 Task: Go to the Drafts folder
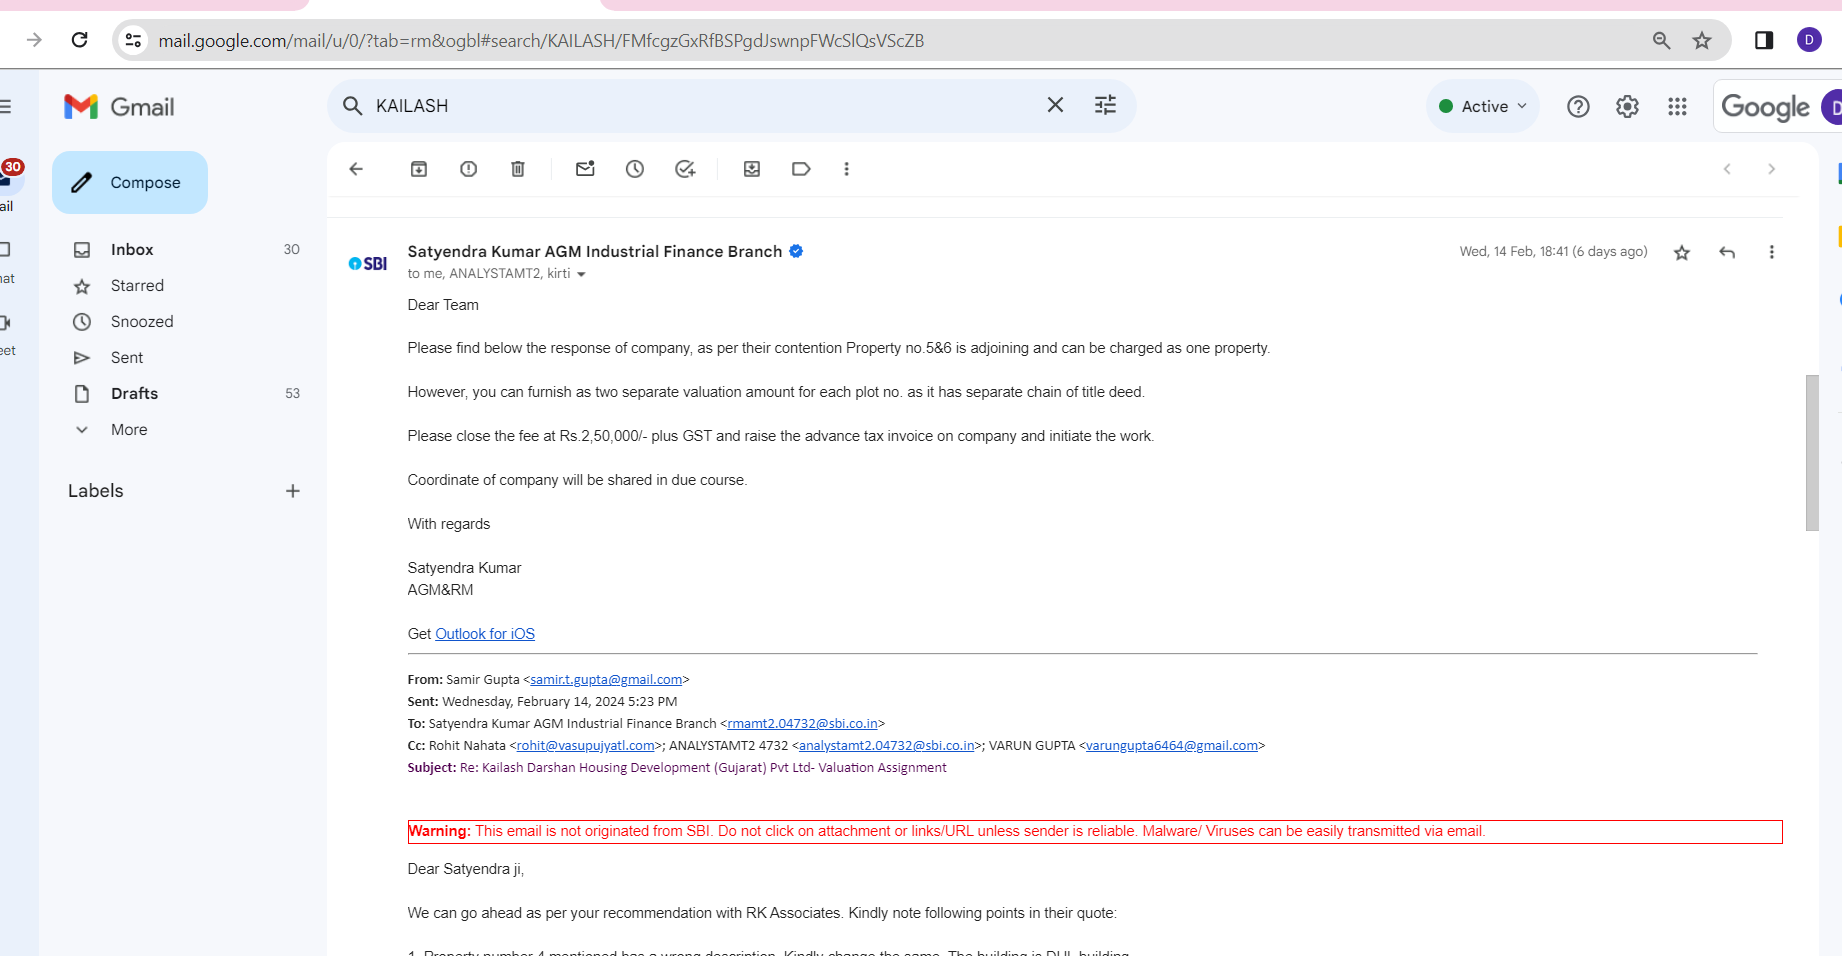(x=134, y=394)
